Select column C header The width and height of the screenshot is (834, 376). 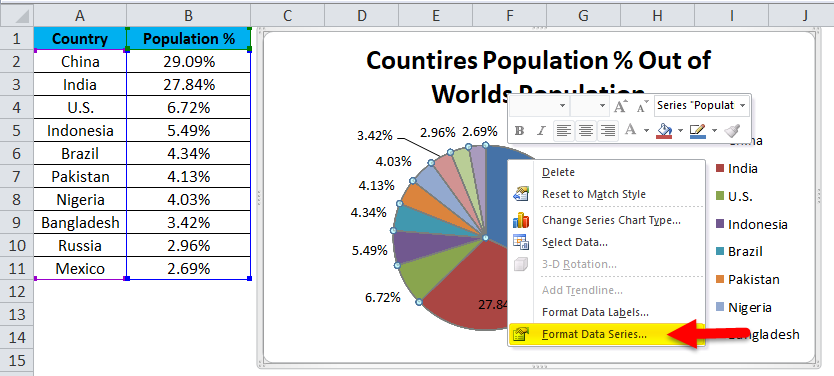coord(288,16)
